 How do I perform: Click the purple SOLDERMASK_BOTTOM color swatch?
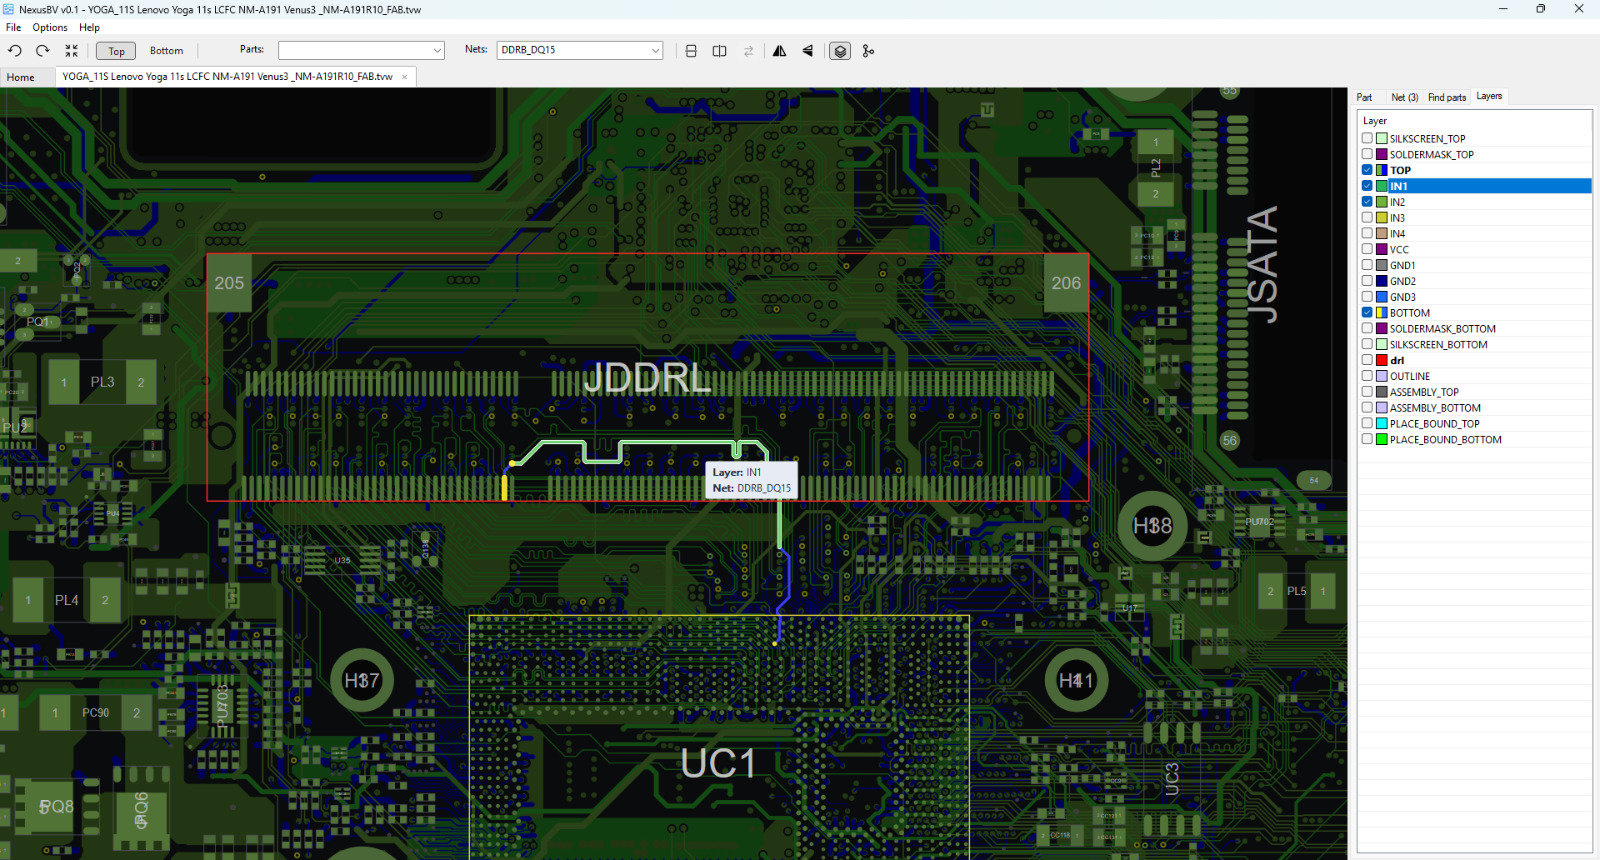click(1382, 329)
